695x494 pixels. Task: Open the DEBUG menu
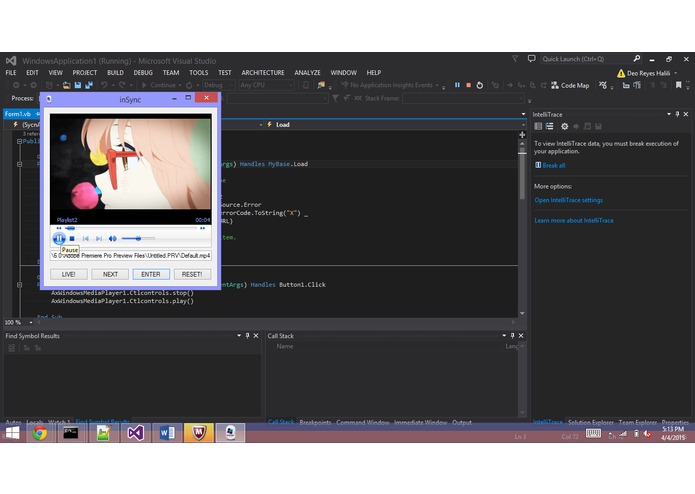(x=143, y=73)
